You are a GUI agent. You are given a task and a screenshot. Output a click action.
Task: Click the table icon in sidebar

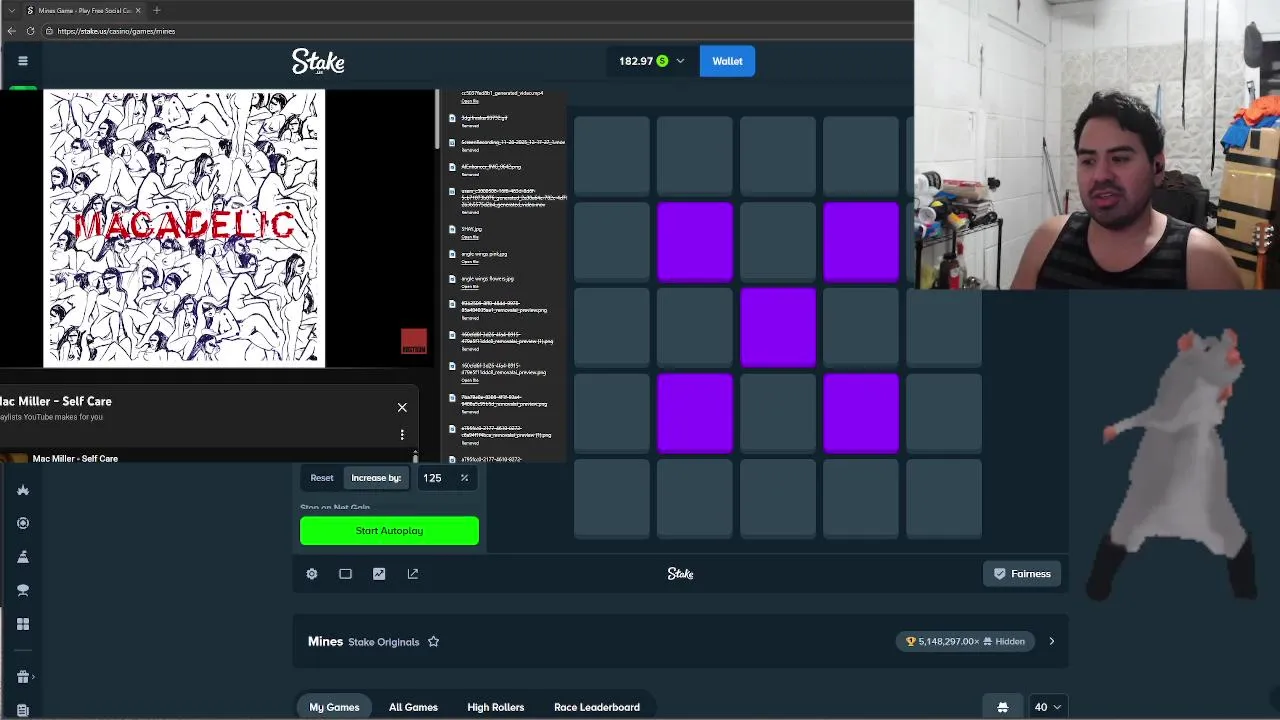23,590
